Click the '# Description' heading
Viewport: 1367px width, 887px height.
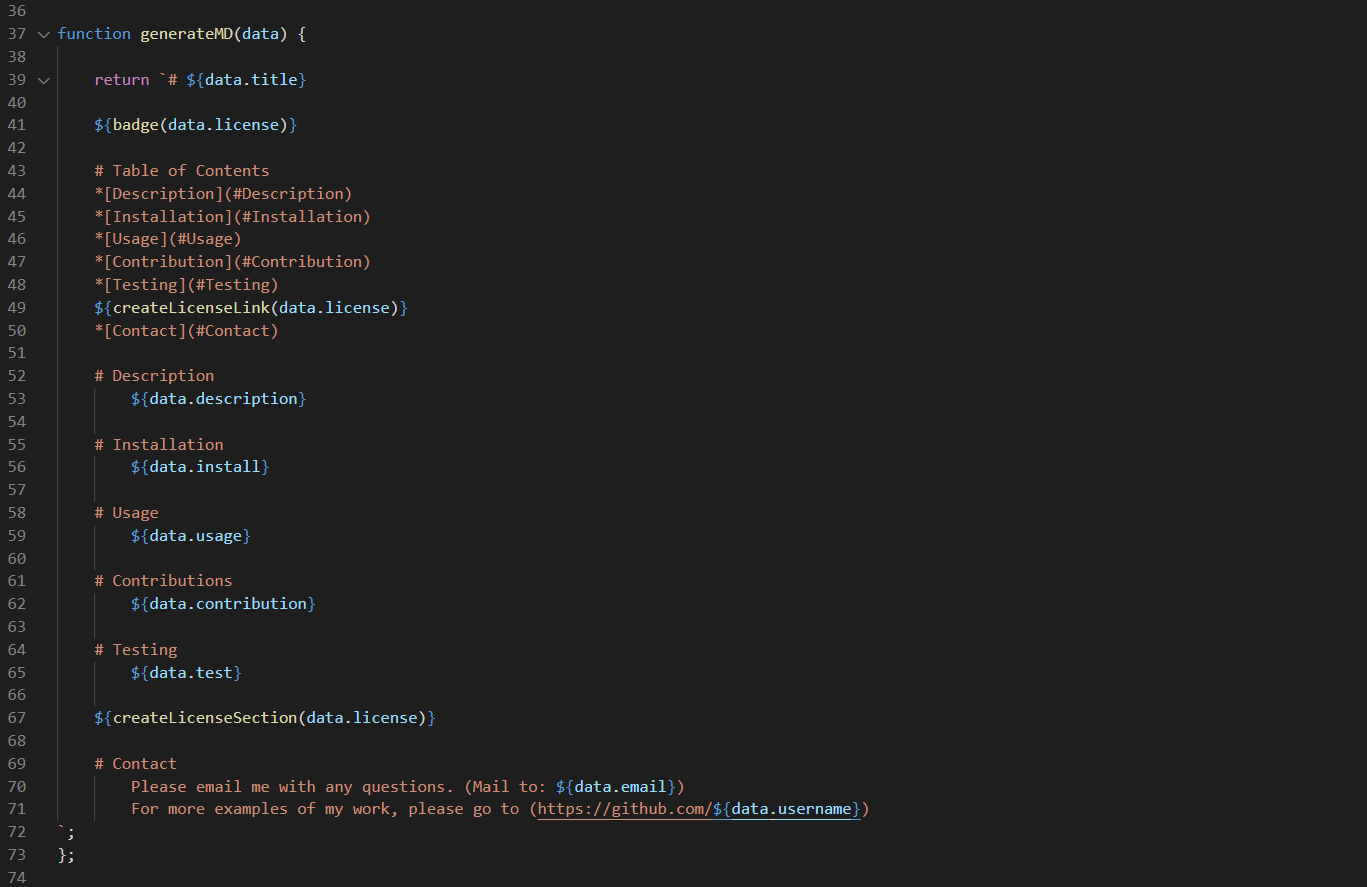click(155, 376)
